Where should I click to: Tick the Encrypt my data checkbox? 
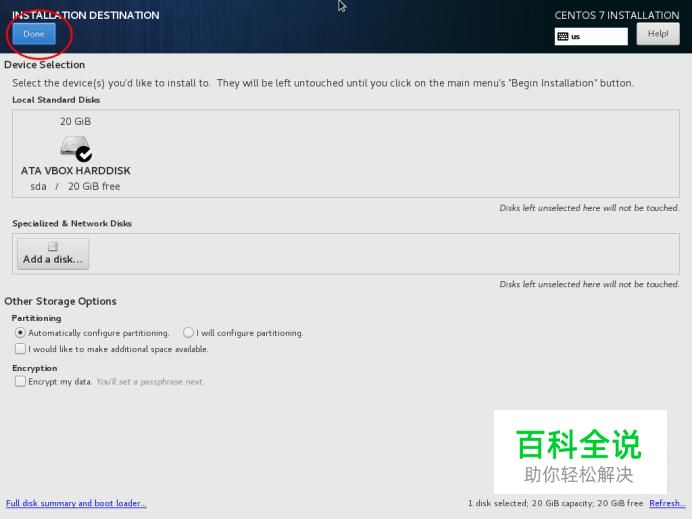coord(20,381)
